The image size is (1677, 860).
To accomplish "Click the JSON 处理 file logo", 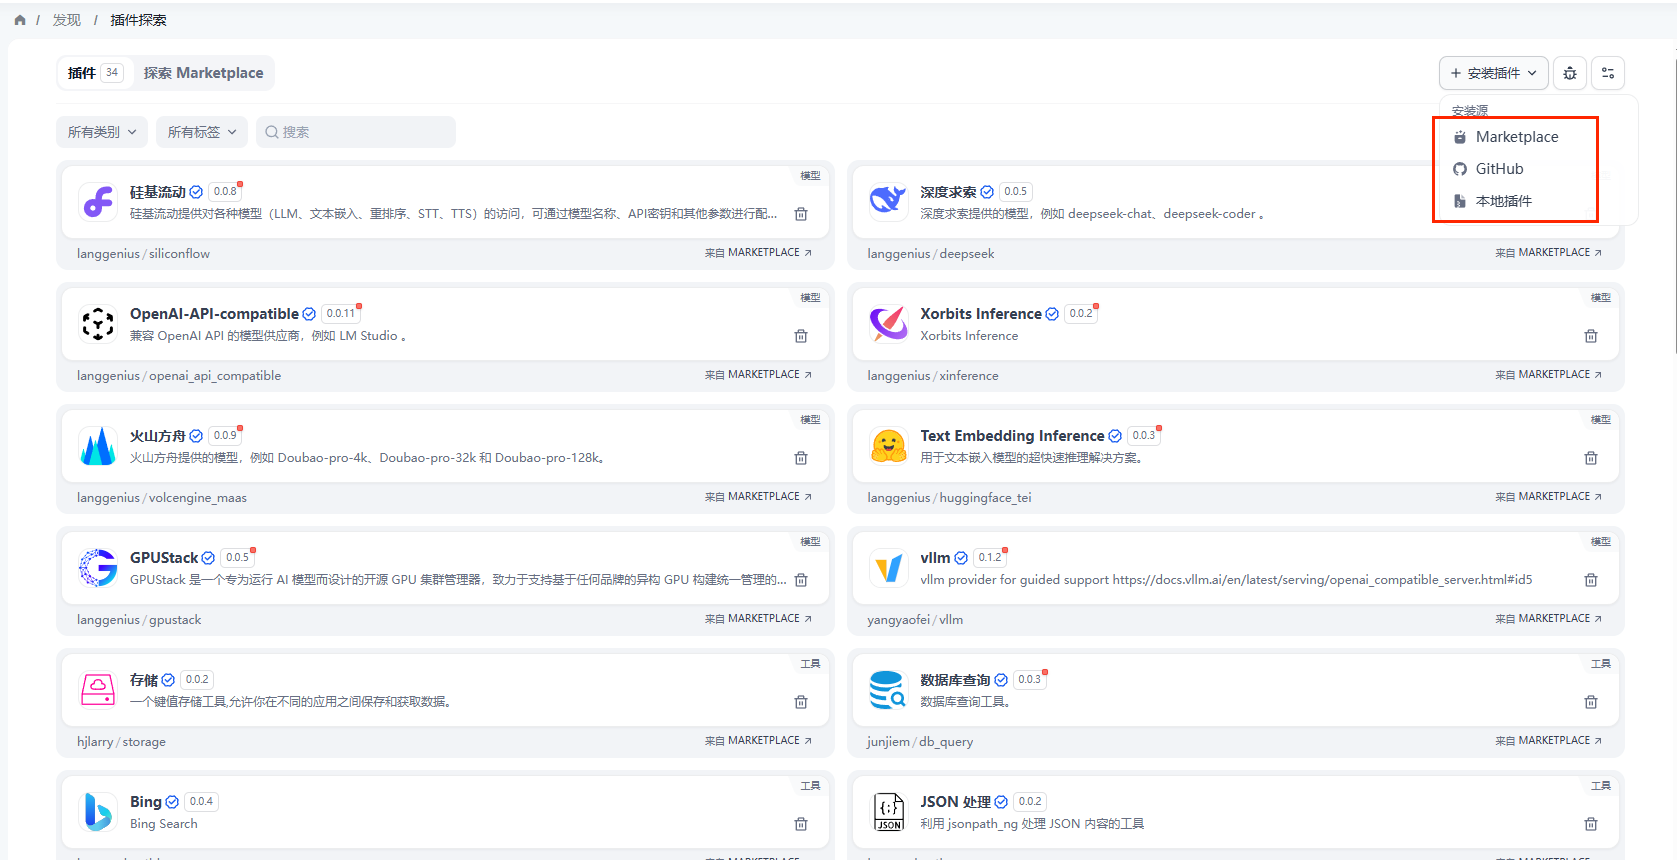I will [888, 812].
